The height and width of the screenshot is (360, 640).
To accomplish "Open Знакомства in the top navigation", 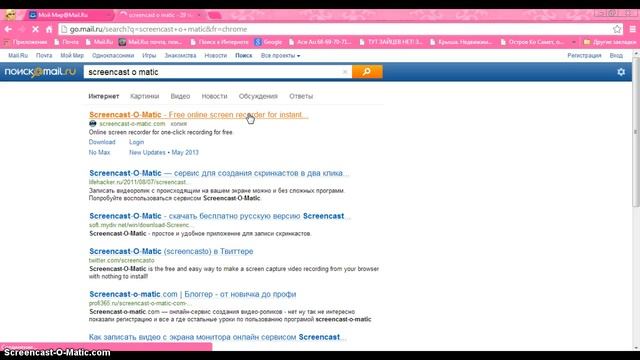I will pyautogui.click(x=180, y=56).
